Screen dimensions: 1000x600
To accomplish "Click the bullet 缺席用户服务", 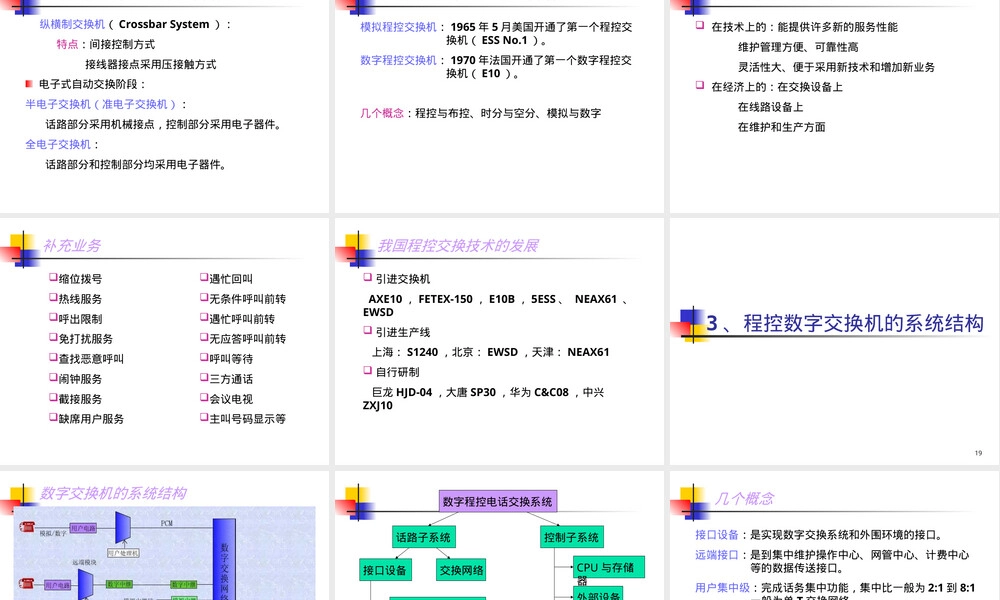I will pos(87,419).
